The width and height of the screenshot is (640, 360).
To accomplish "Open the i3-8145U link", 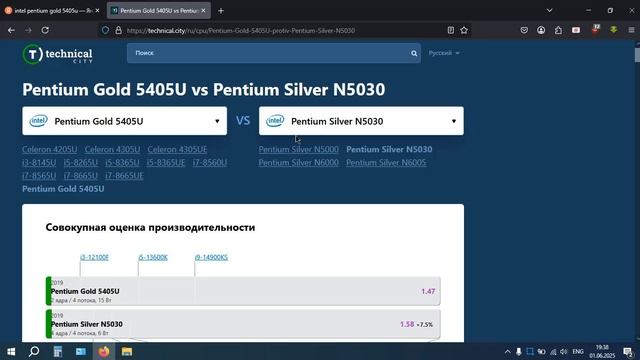I will point(39,162).
